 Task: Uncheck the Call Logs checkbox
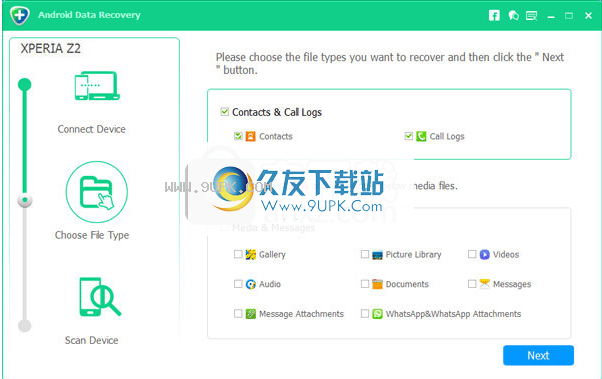[408, 136]
